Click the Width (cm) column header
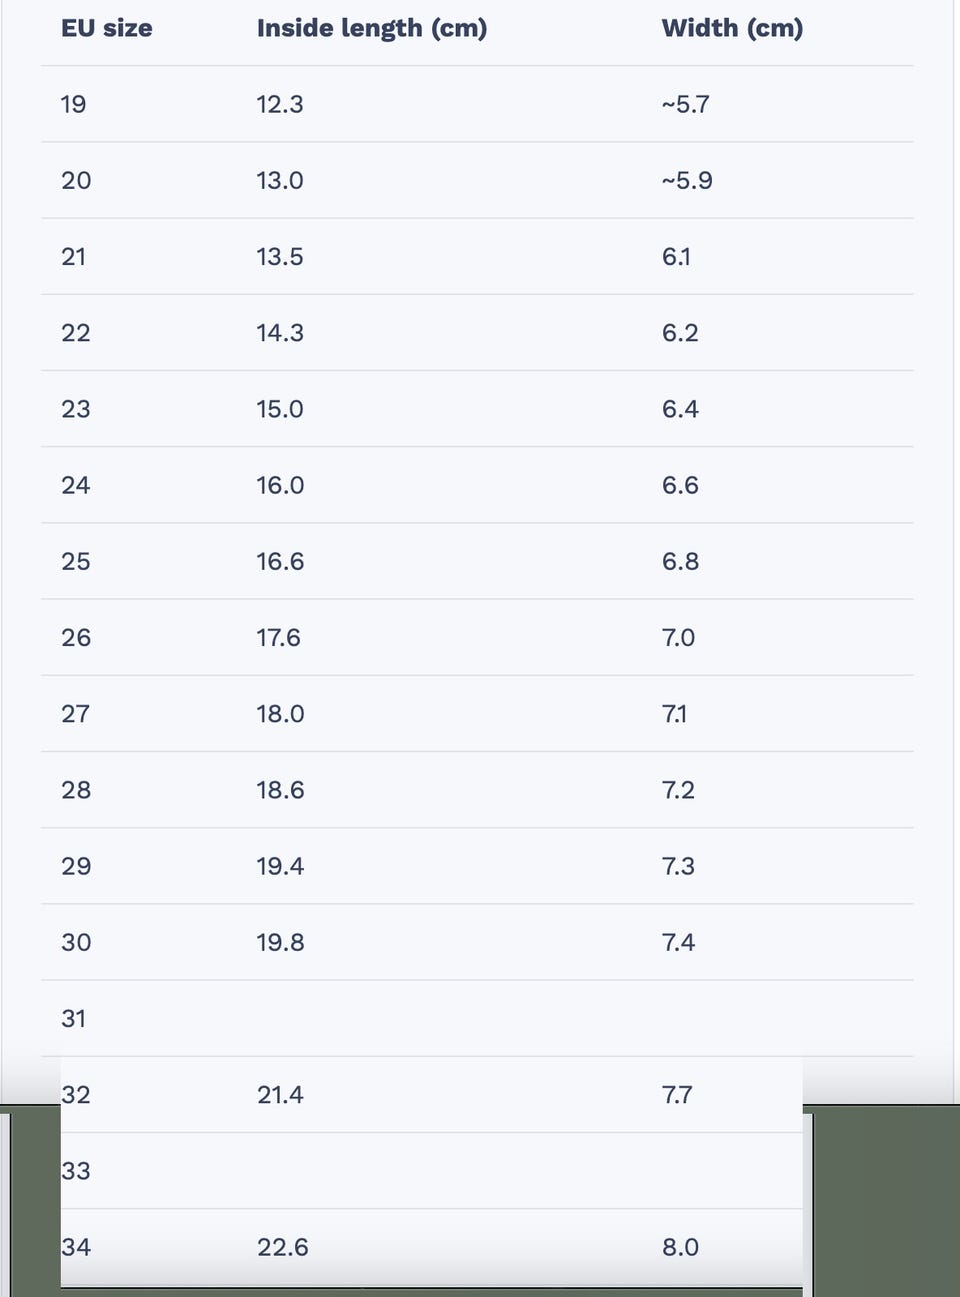This screenshot has width=960, height=1297. click(732, 28)
